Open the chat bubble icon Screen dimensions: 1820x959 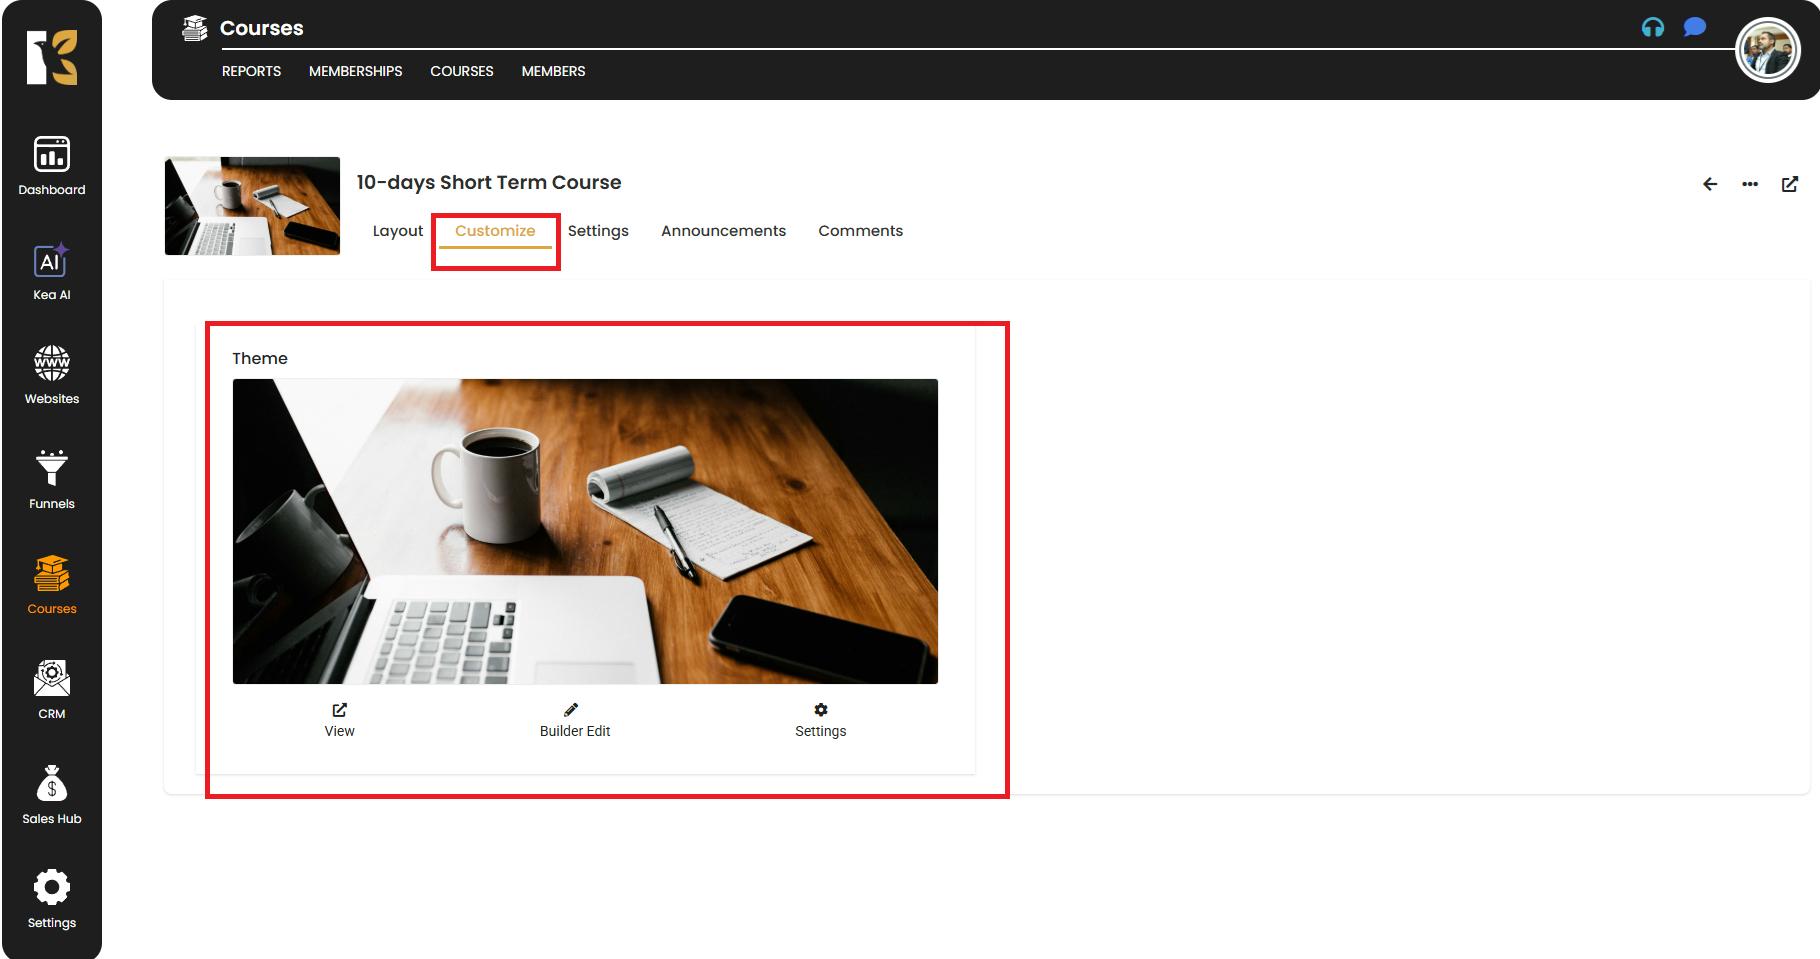1694,28
